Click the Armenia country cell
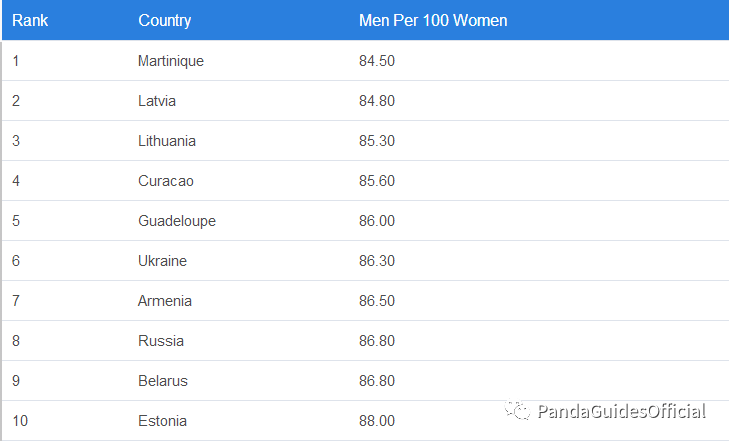The height and width of the screenshot is (441, 729). (165, 301)
